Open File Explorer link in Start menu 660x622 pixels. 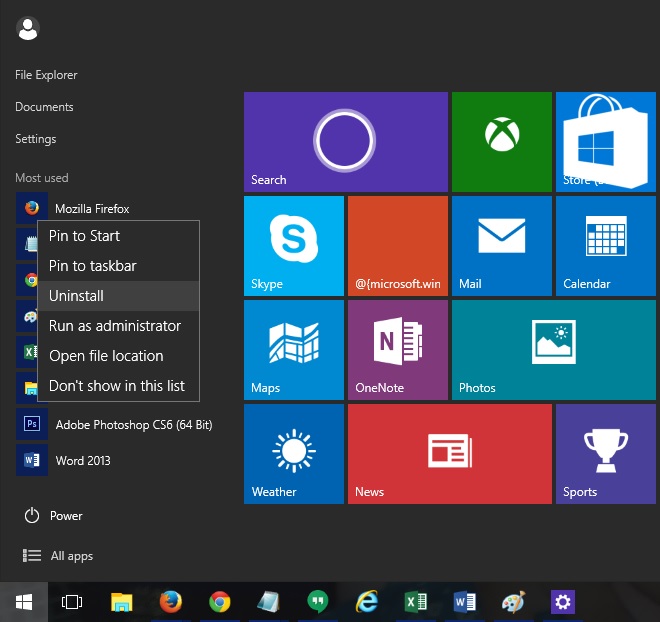coord(46,75)
